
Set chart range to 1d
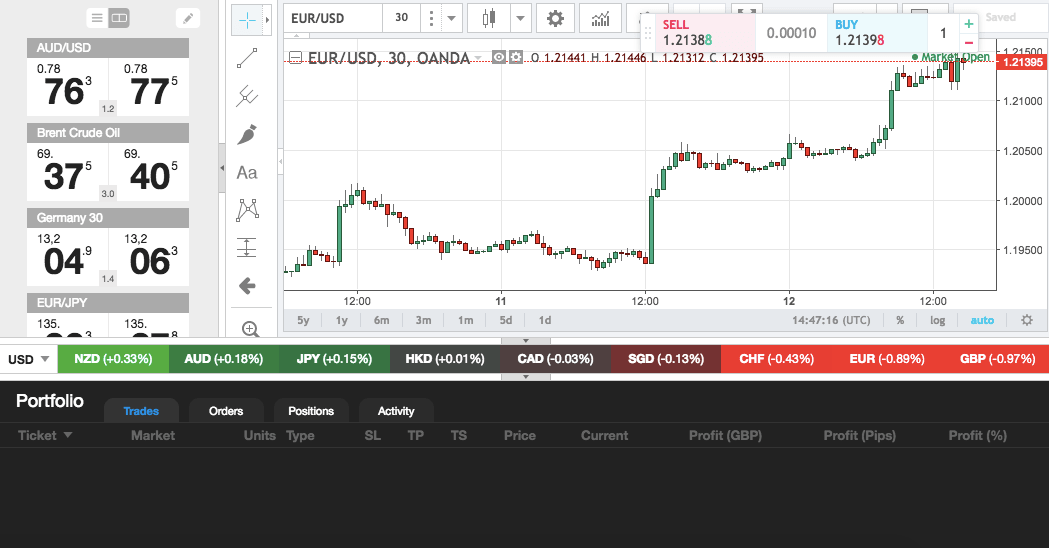tap(545, 320)
